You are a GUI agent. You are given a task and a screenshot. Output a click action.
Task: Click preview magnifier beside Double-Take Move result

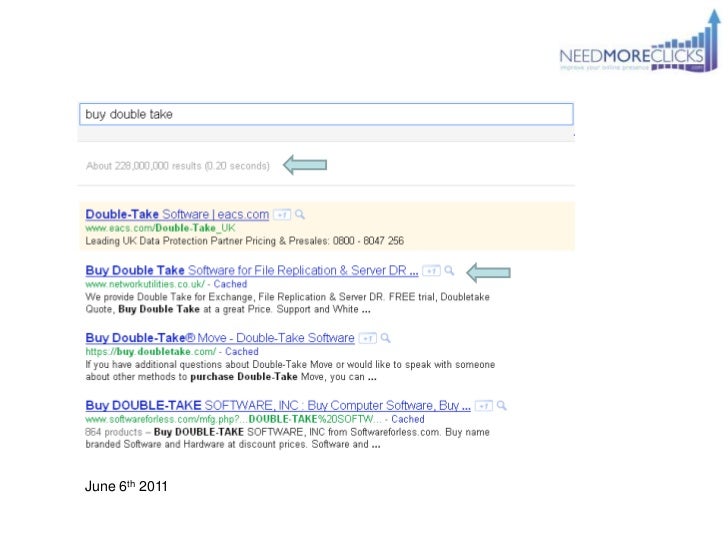[385, 338]
